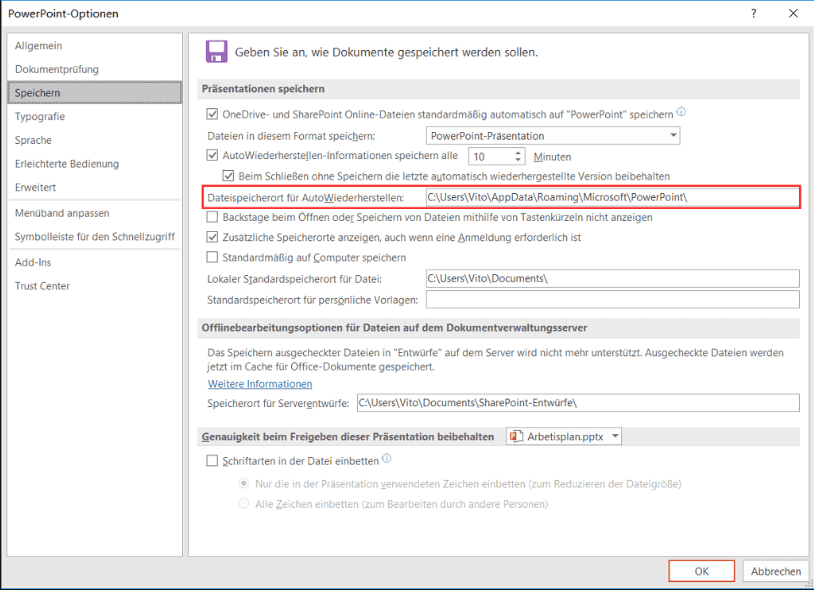Open the Trust Center category
814x590 pixels.
coord(94,286)
